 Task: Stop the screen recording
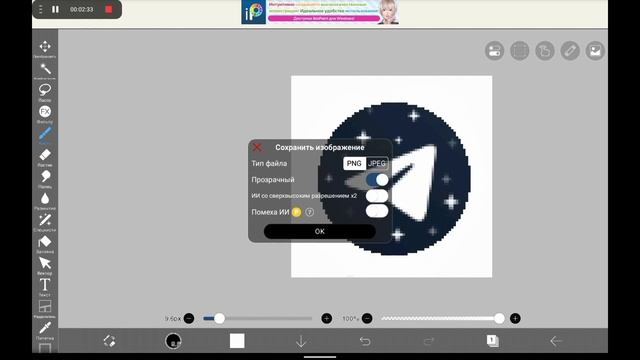click(x=109, y=9)
